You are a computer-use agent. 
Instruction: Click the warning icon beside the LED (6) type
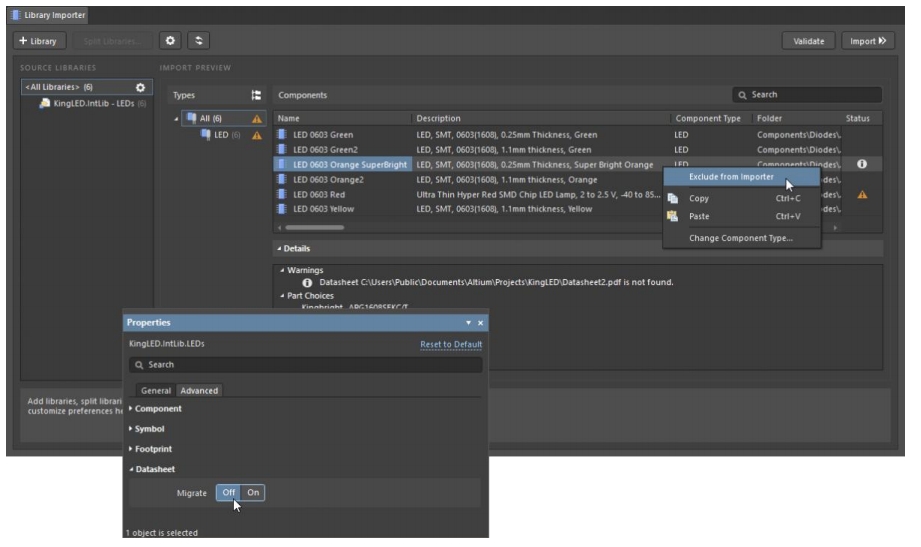[257, 135]
